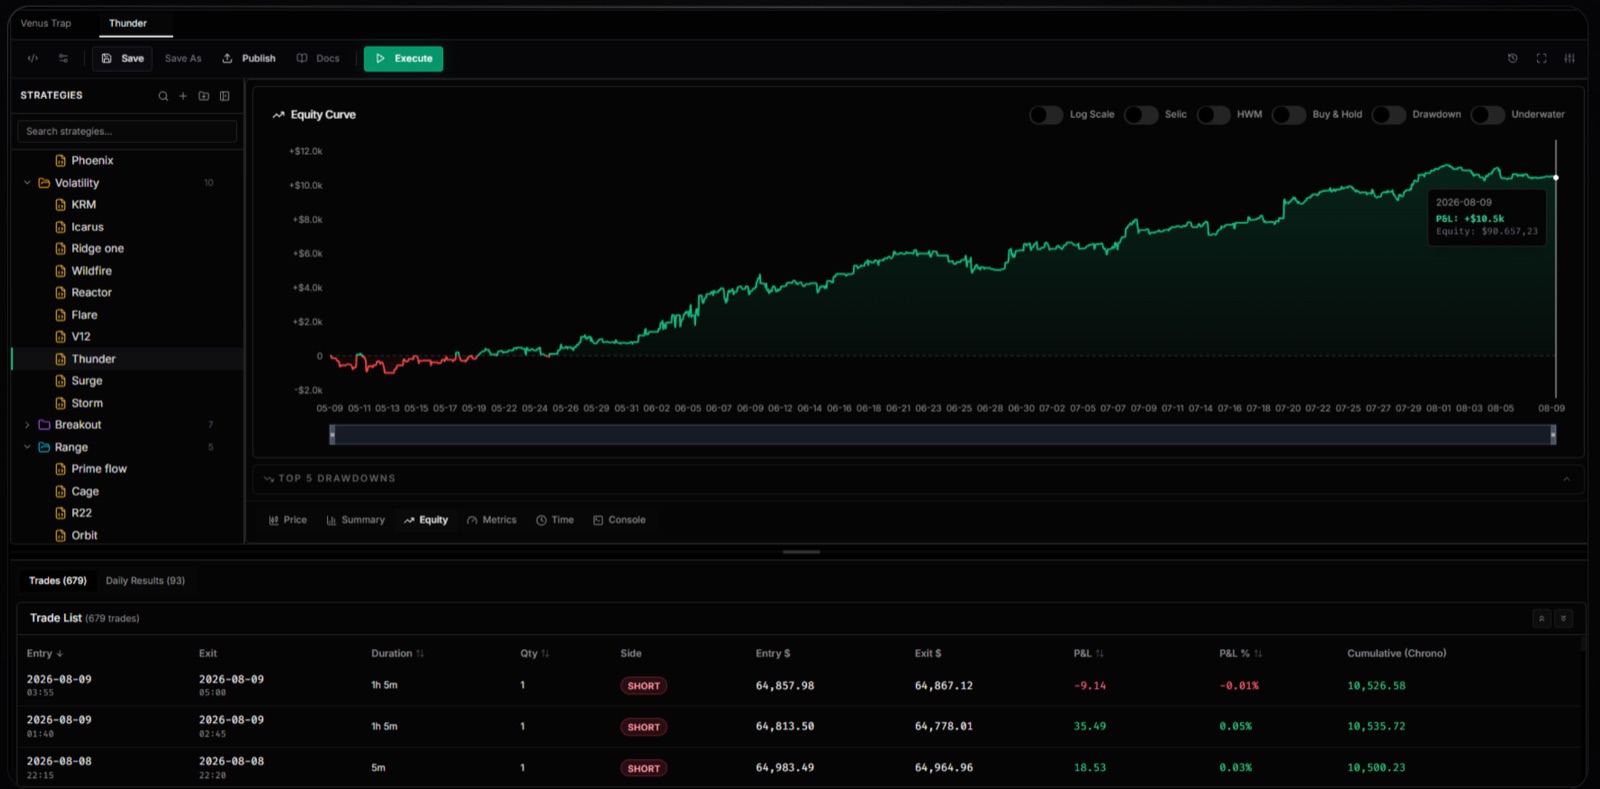Click the Icarus strategy file icon
The width and height of the screenshot is (1600, 789).
pyautogui.click(x=61, y=227)
